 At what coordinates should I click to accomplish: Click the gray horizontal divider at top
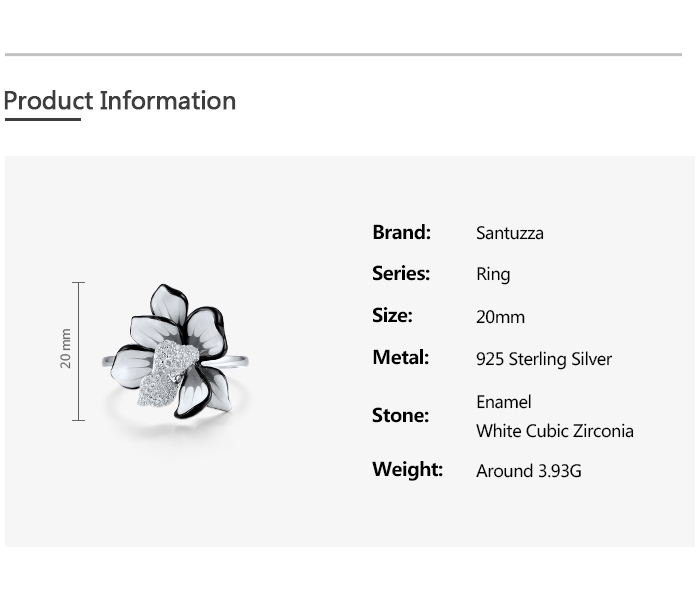(343, 54)
